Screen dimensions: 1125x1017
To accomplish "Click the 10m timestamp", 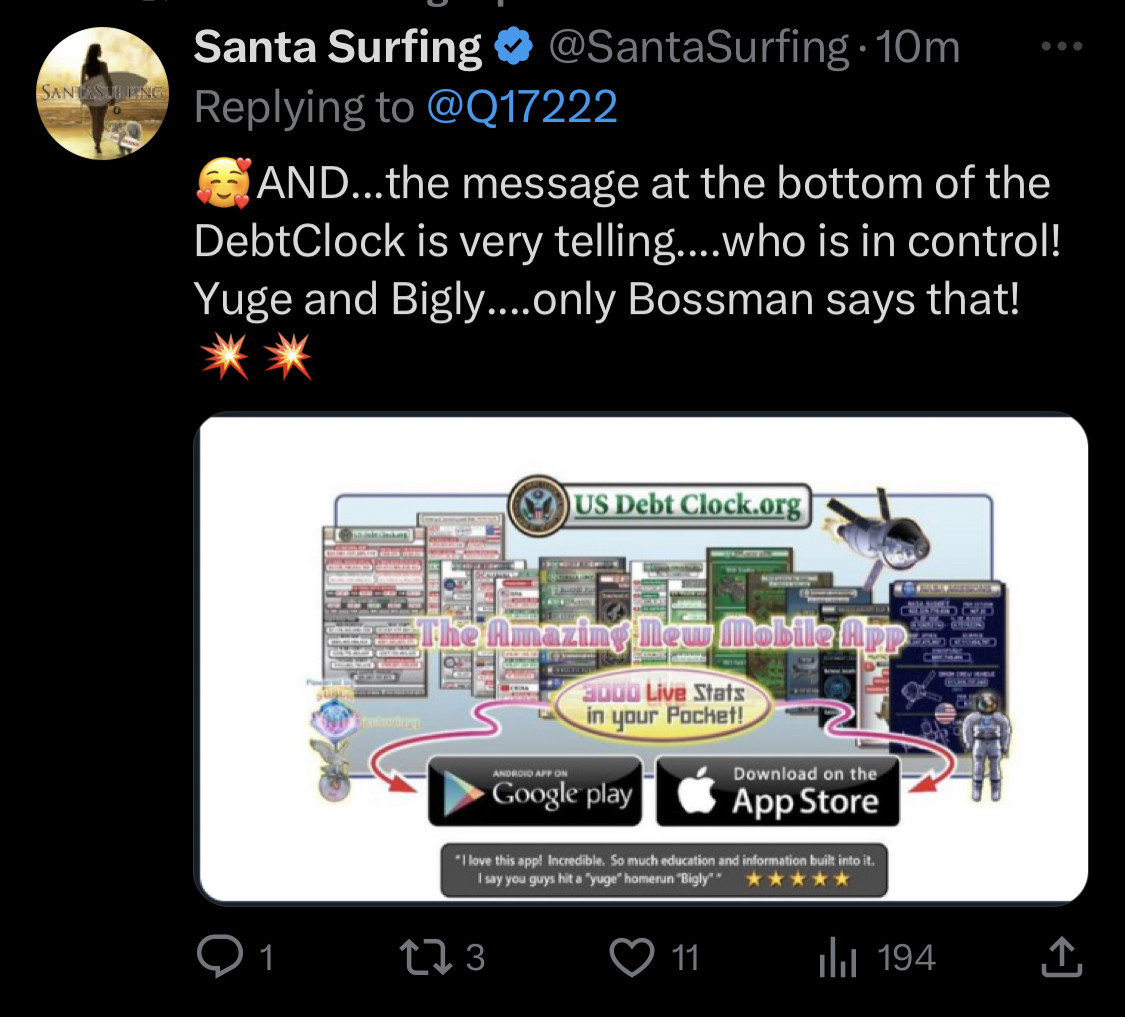I will point(917,47).
